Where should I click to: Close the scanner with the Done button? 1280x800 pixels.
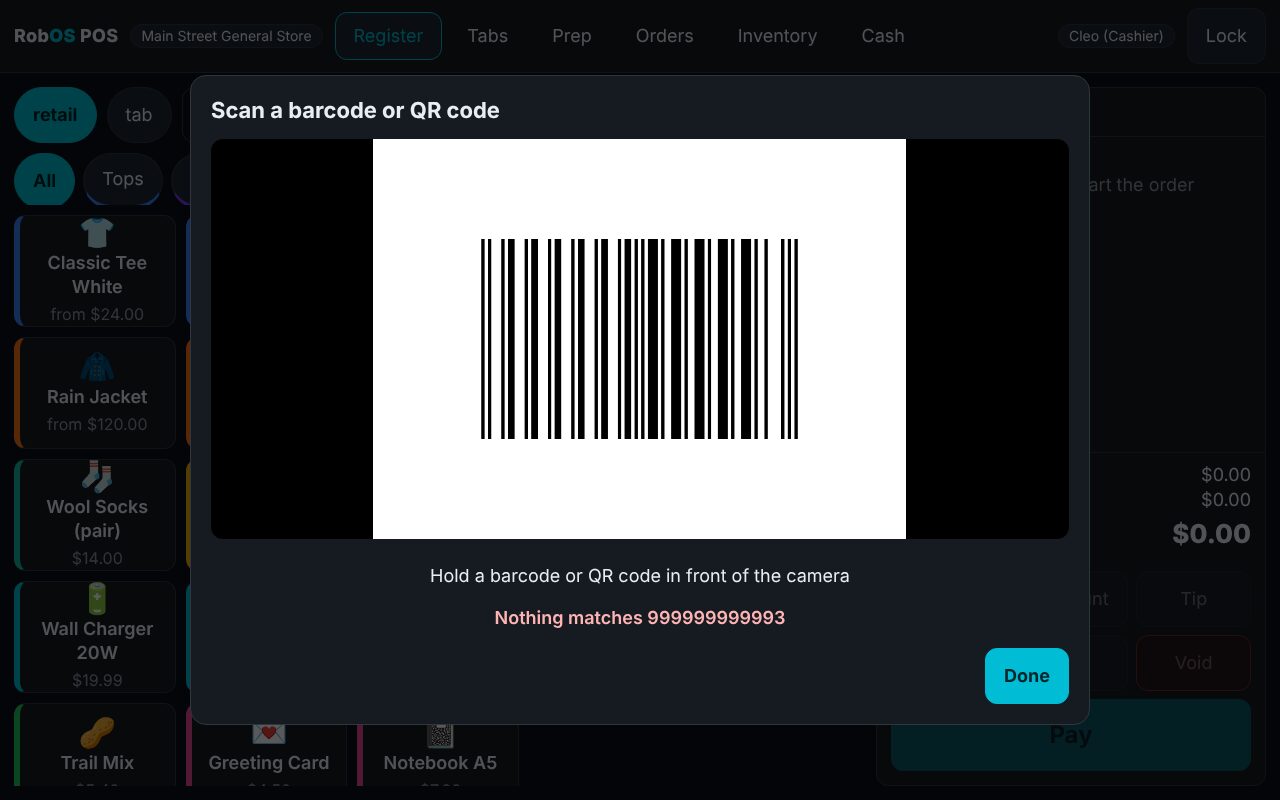click(1027, 676)
